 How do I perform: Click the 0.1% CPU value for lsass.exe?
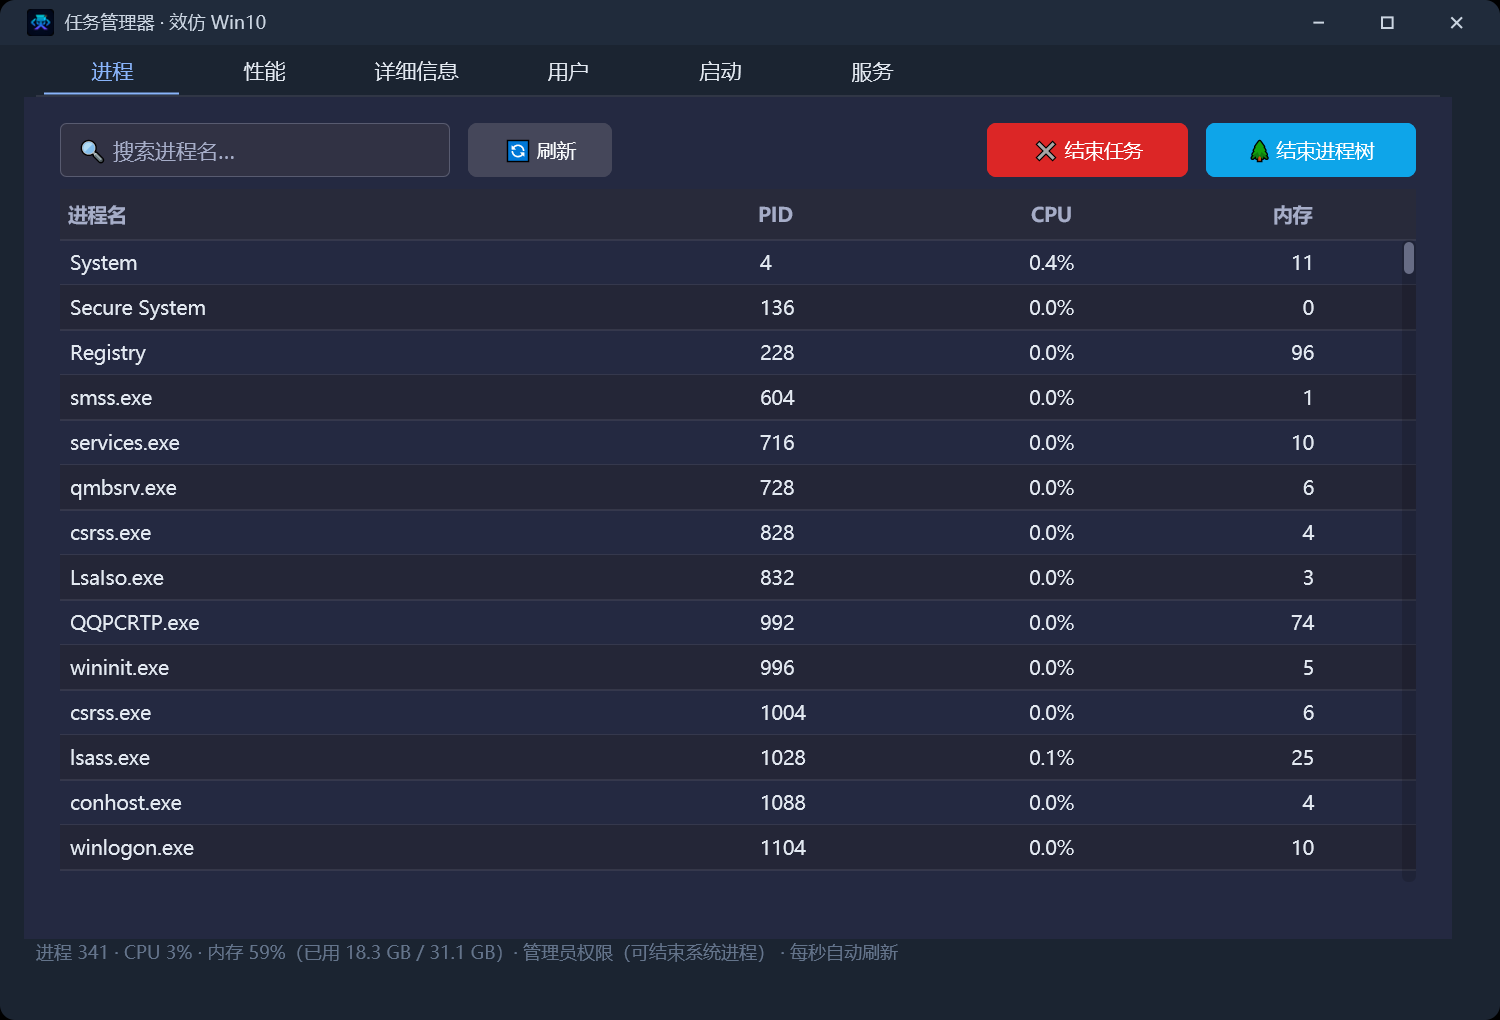[x=1051, y=758]
